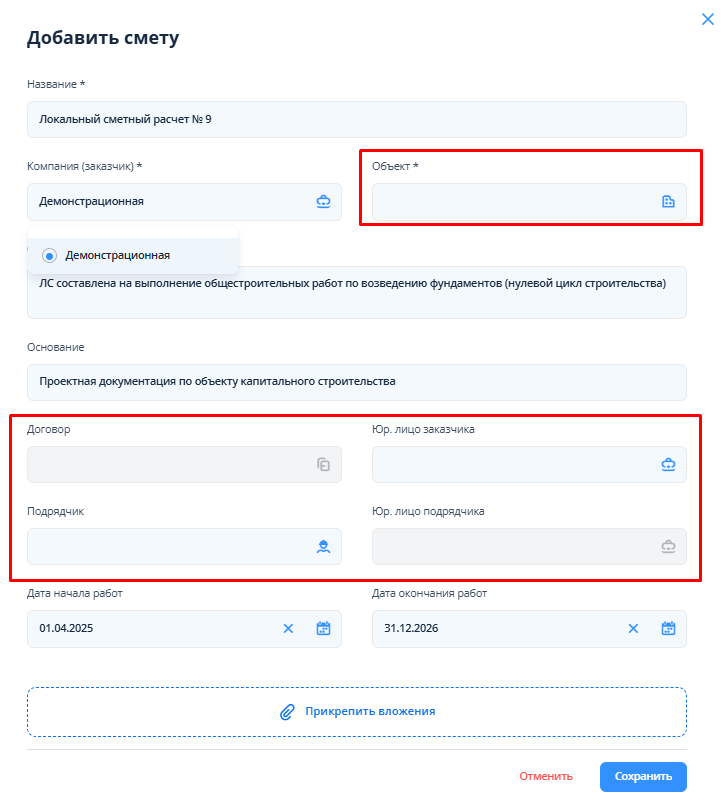Close the Добавить смету dialog
Viewport: 721px width, 798px height.
708,19
